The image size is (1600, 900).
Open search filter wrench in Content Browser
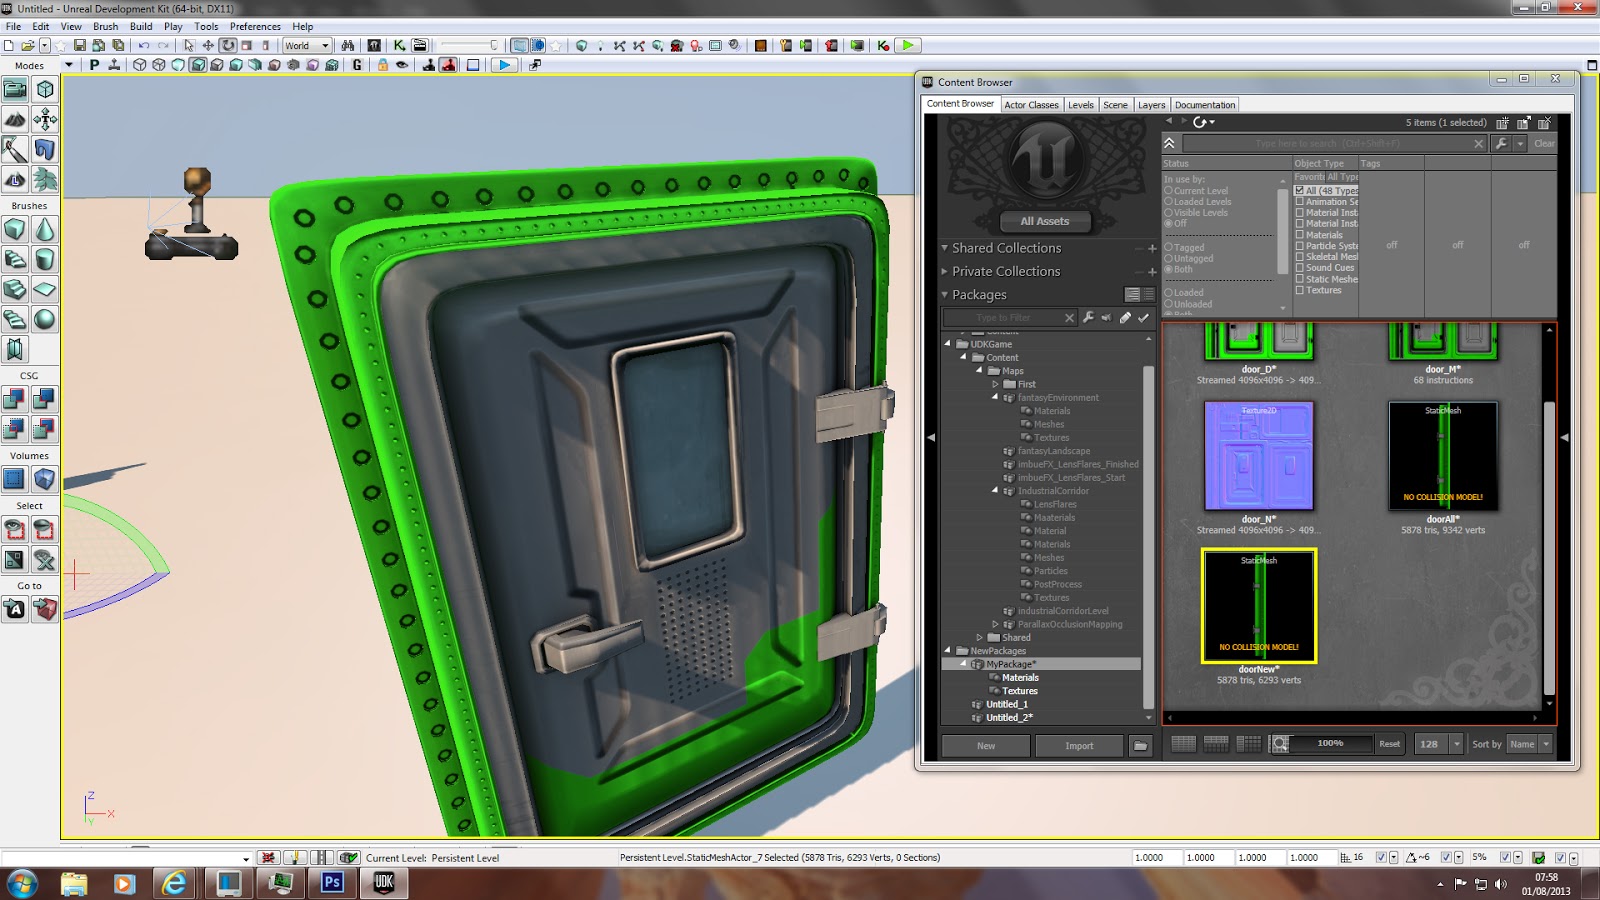[x=1501, y=144]
